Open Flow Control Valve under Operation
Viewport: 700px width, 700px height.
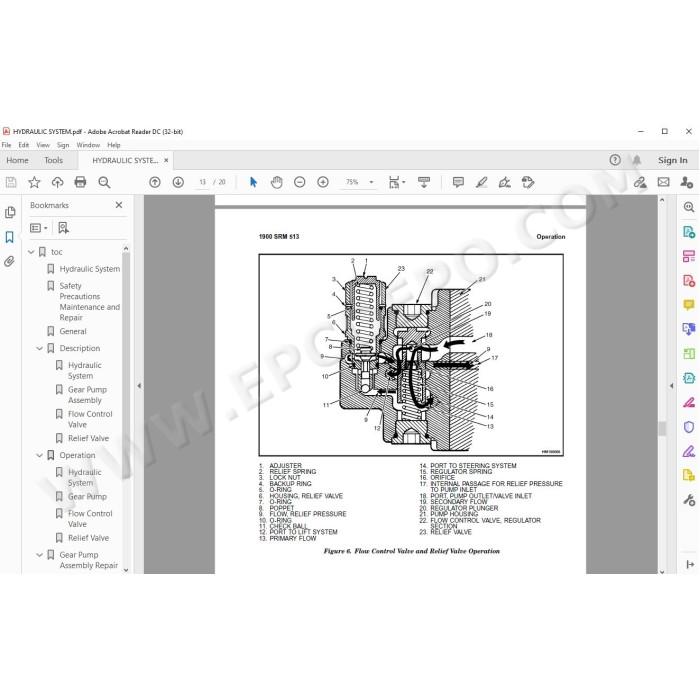[x=90, y=519]
